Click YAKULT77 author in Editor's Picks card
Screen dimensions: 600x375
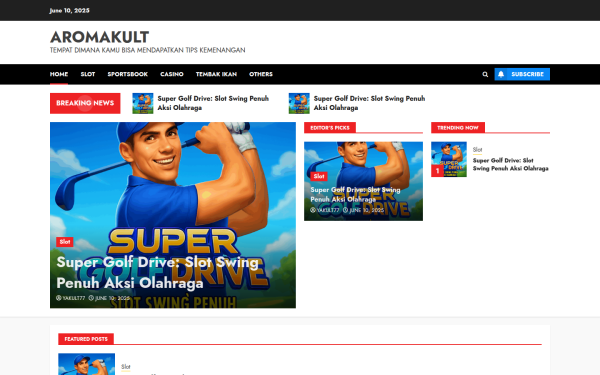click(328, 210)
